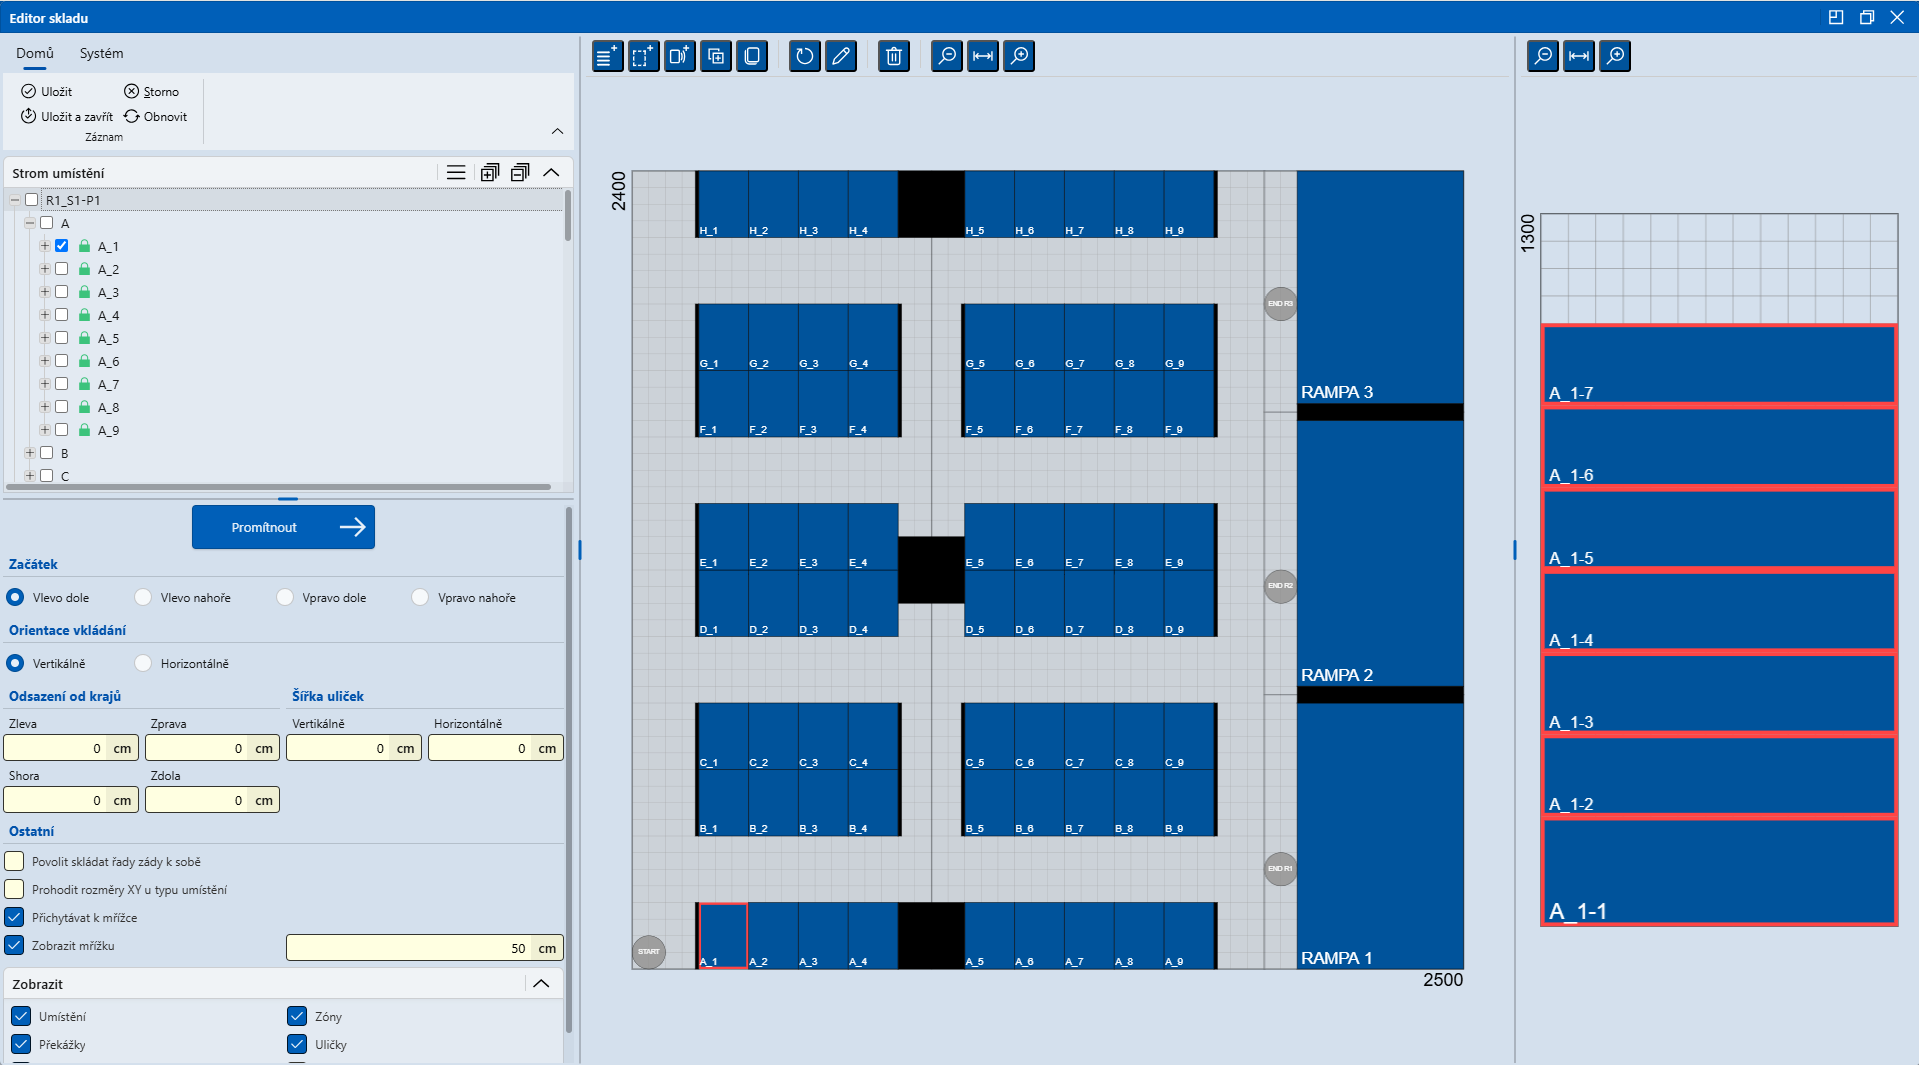This screenshot has height=1065, width=1919.
Task: Click Uložit to save
Action: tap(47, 91)
